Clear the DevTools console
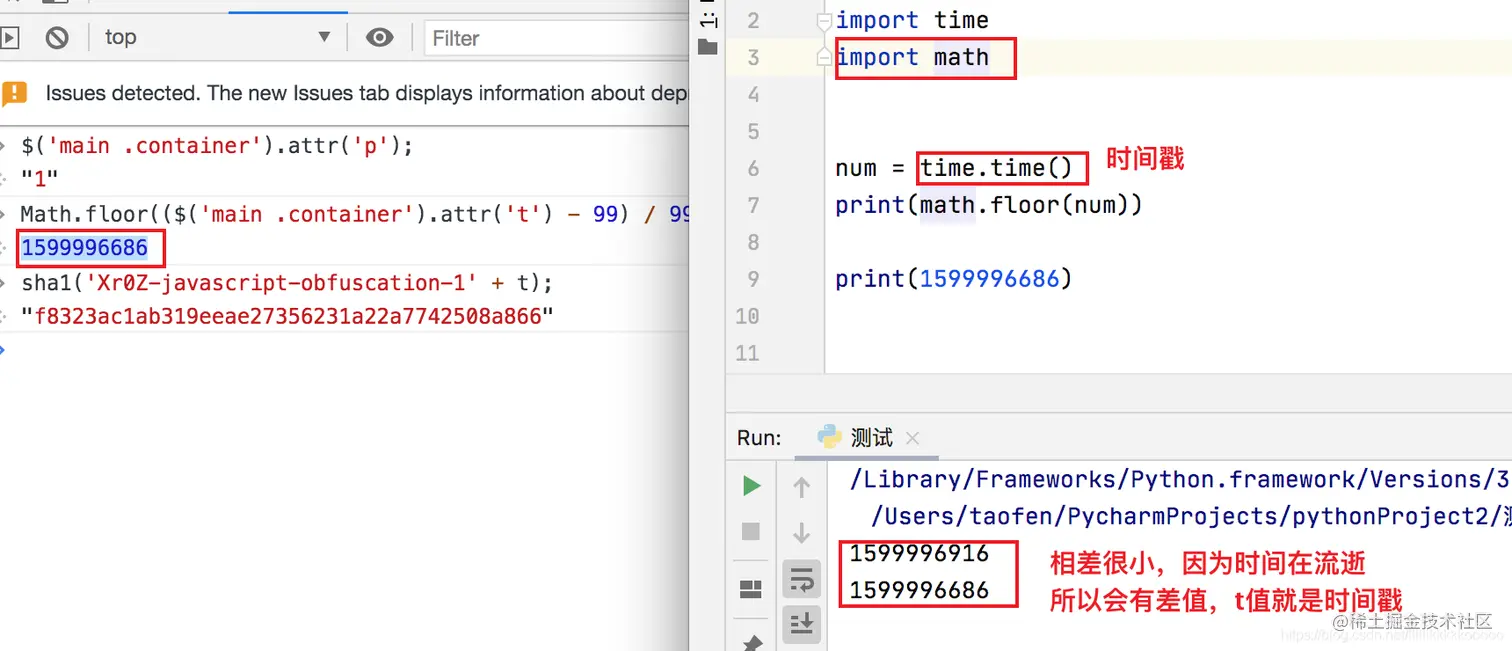The image size is (1512, 651). click(x=57, y=38)
